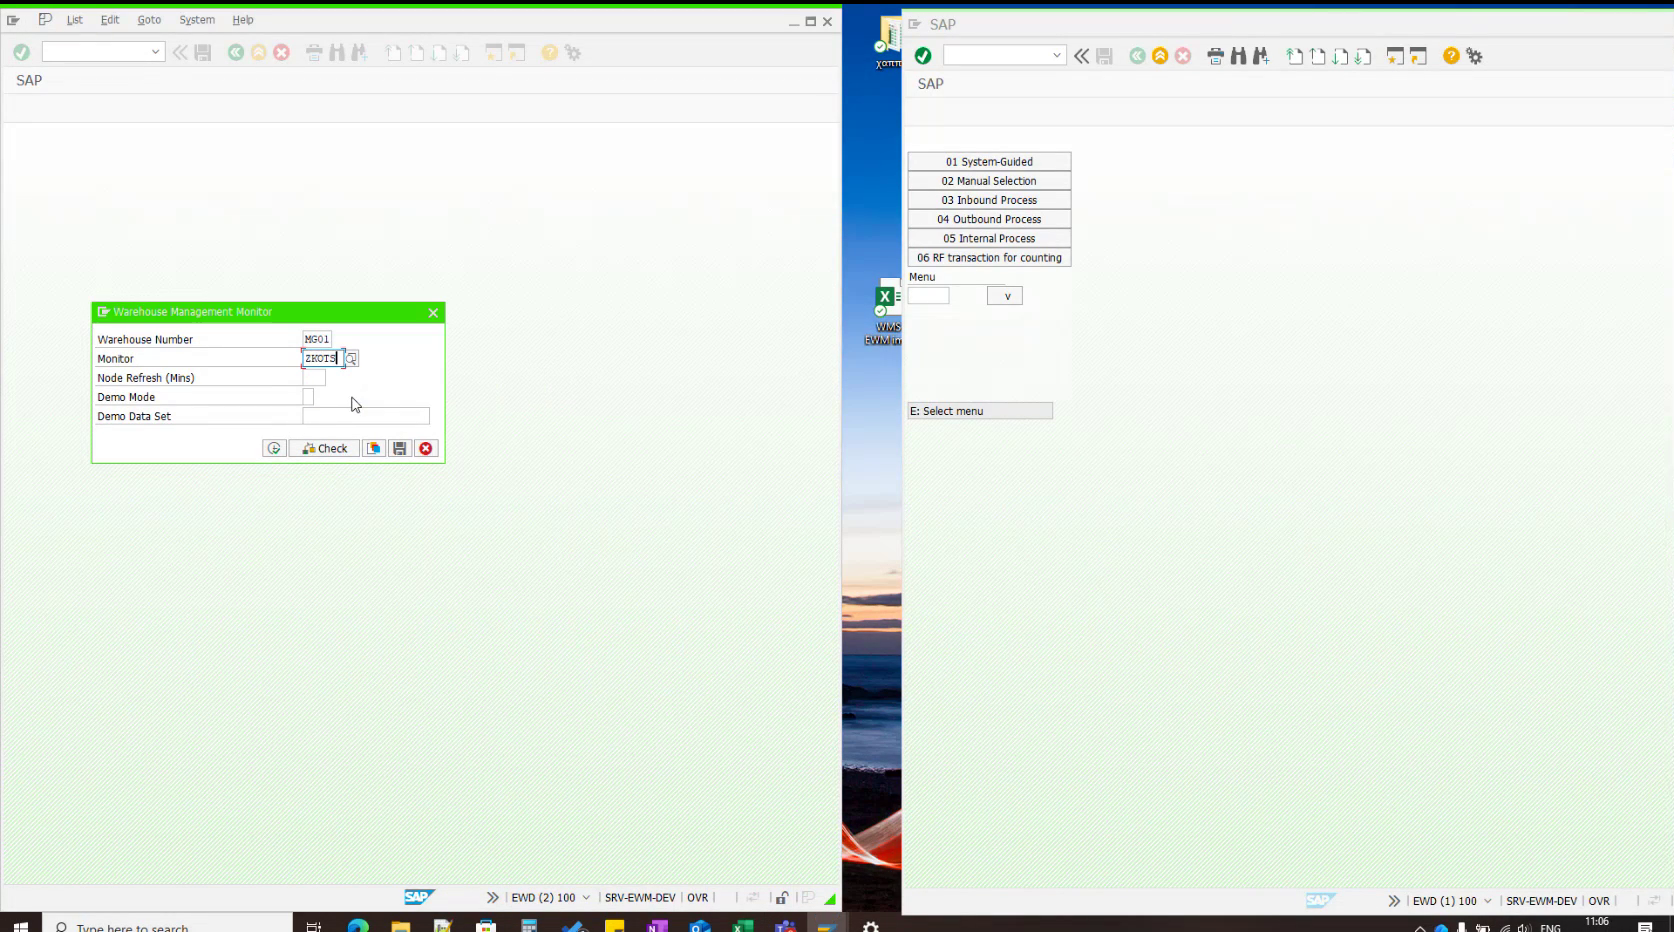Screen dimensions: 1674x932
Task: Select the Save icon in the toolbar
Action: tap(203, 51)
